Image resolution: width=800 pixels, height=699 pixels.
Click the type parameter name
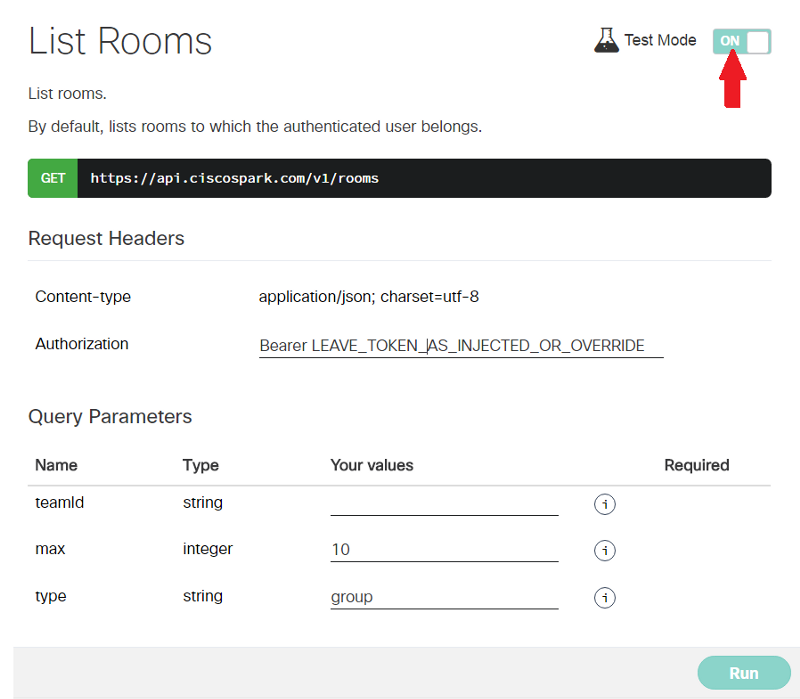(x=51, y=596)
